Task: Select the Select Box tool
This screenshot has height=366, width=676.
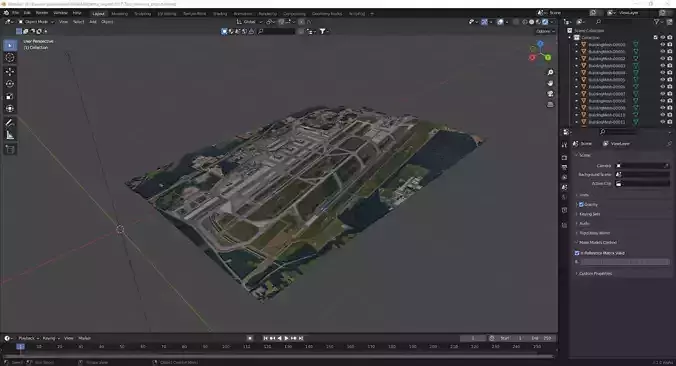Action: 10,45
